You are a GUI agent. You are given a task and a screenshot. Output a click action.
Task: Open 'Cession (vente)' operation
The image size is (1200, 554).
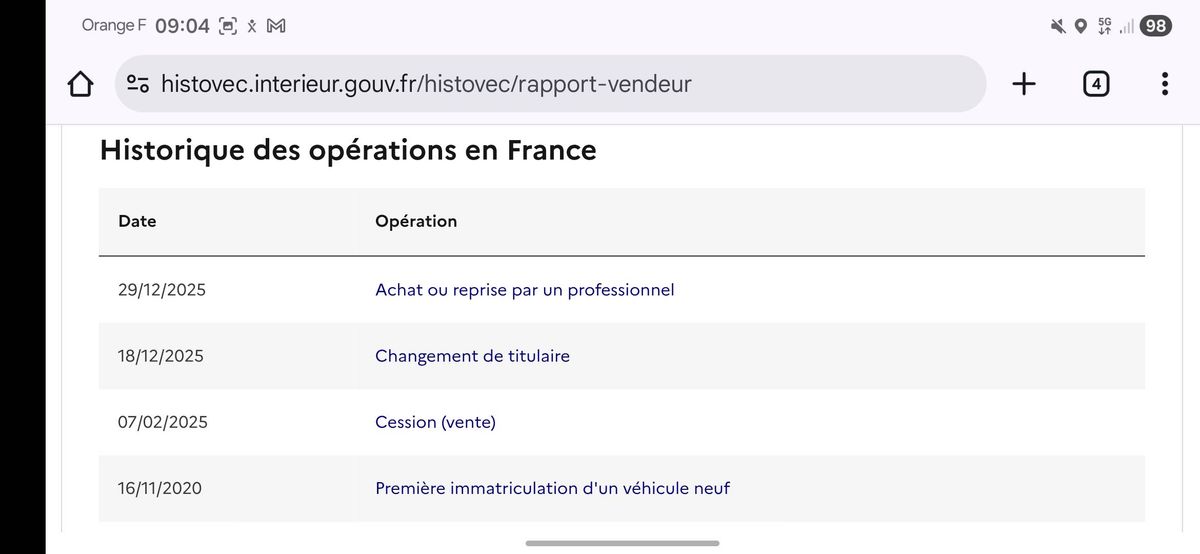(435, 422)
